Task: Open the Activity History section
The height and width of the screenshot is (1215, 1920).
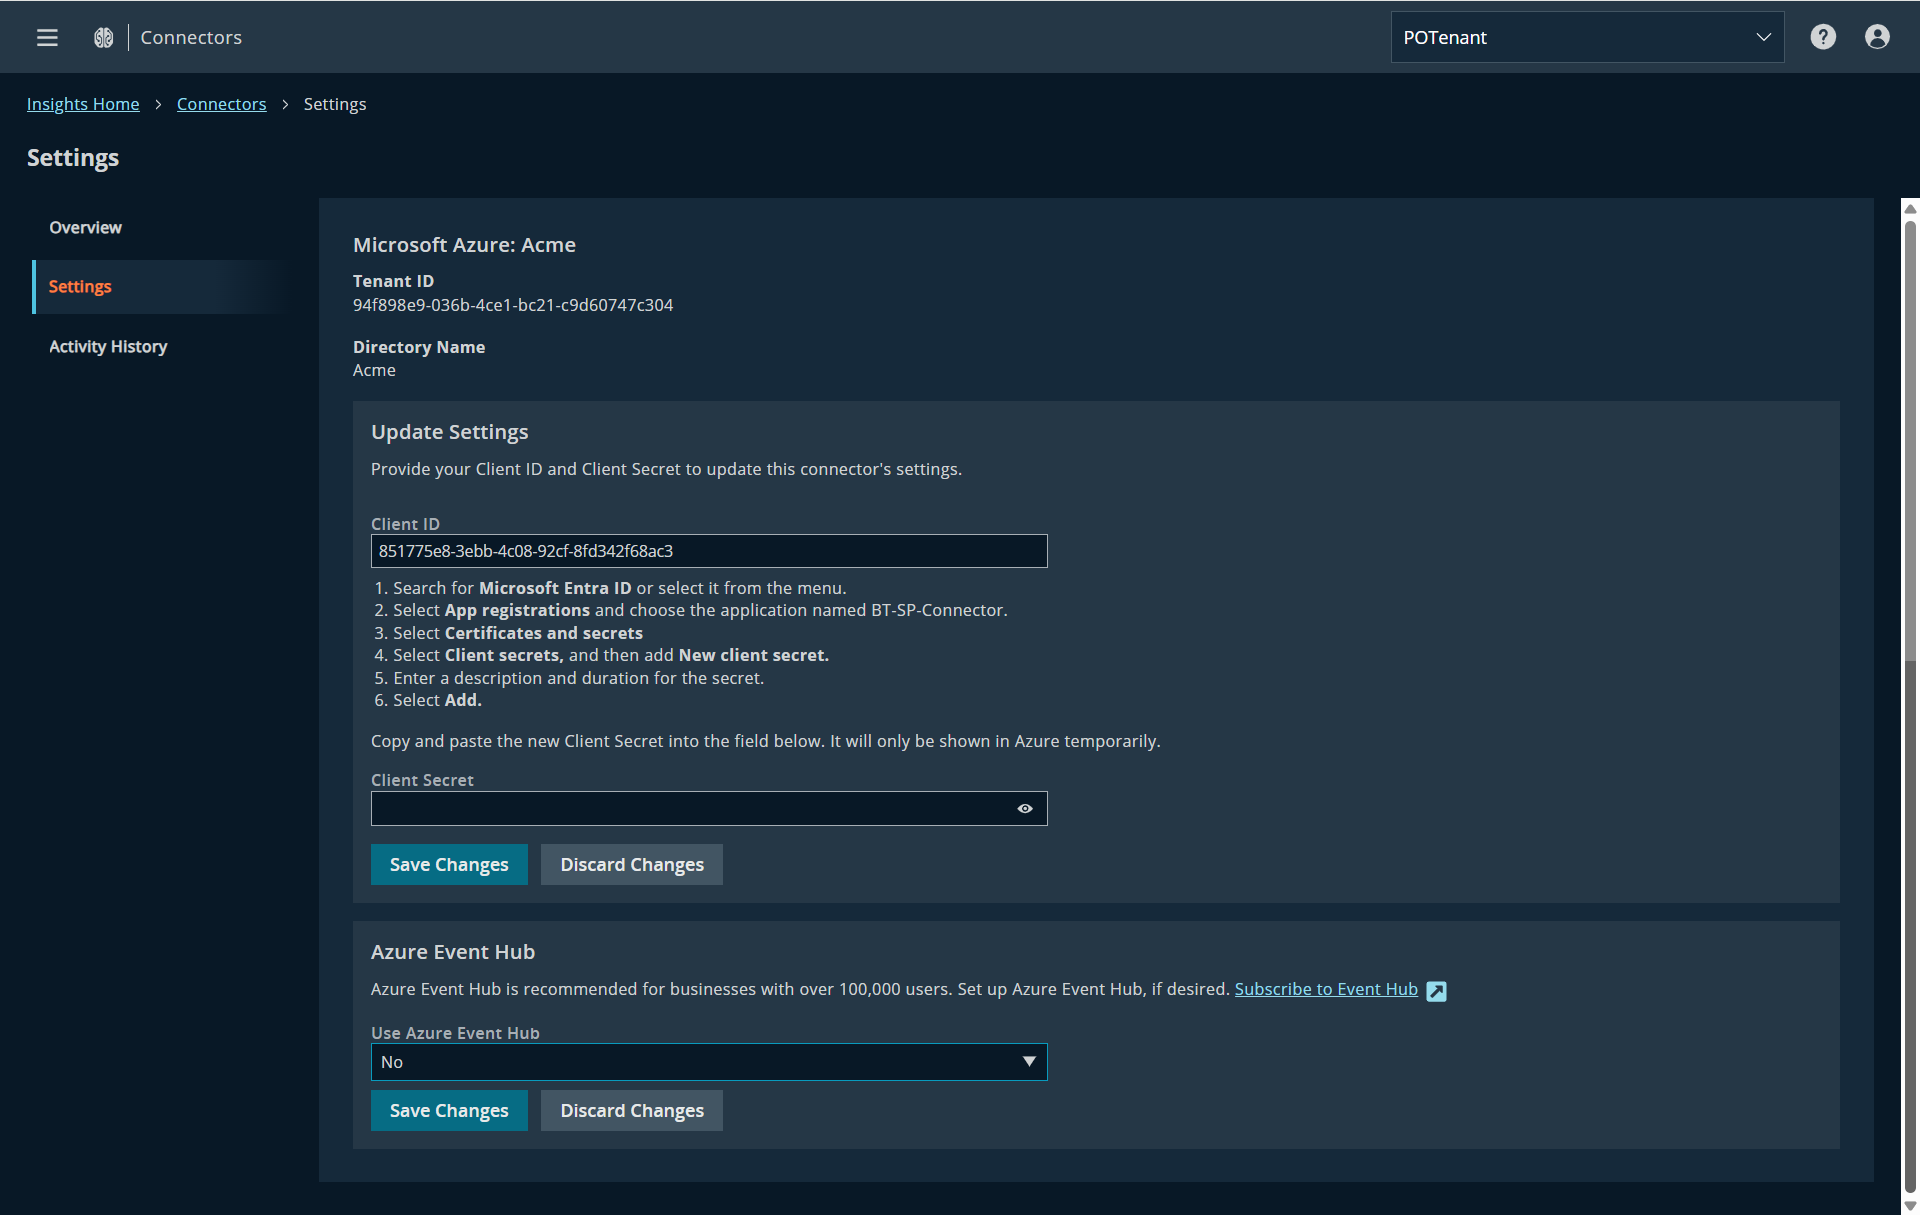Action: 108,347
